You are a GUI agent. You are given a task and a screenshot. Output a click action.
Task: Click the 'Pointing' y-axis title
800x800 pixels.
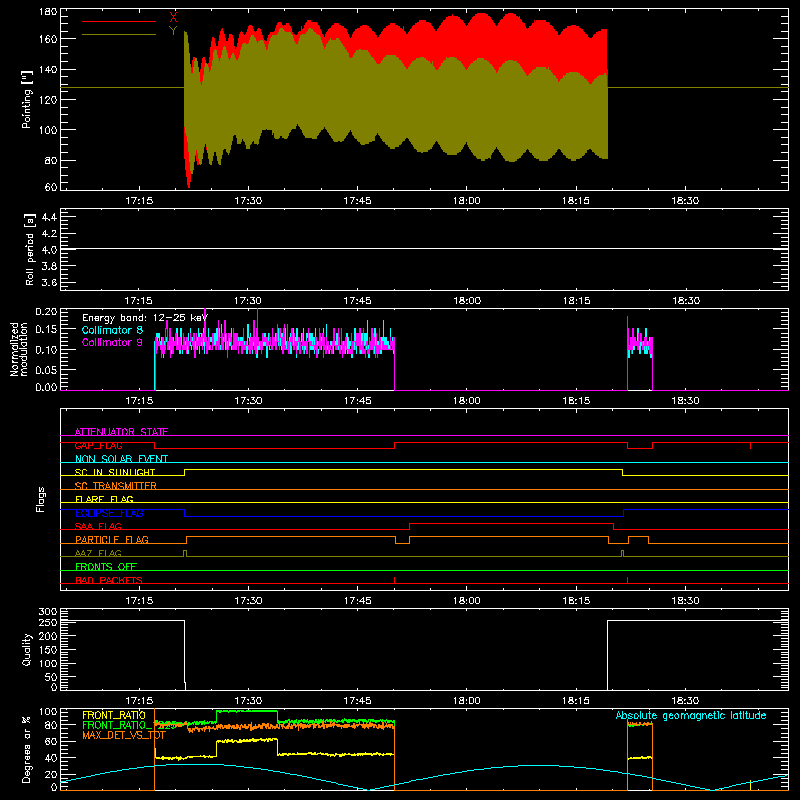[x=27, y=99]
